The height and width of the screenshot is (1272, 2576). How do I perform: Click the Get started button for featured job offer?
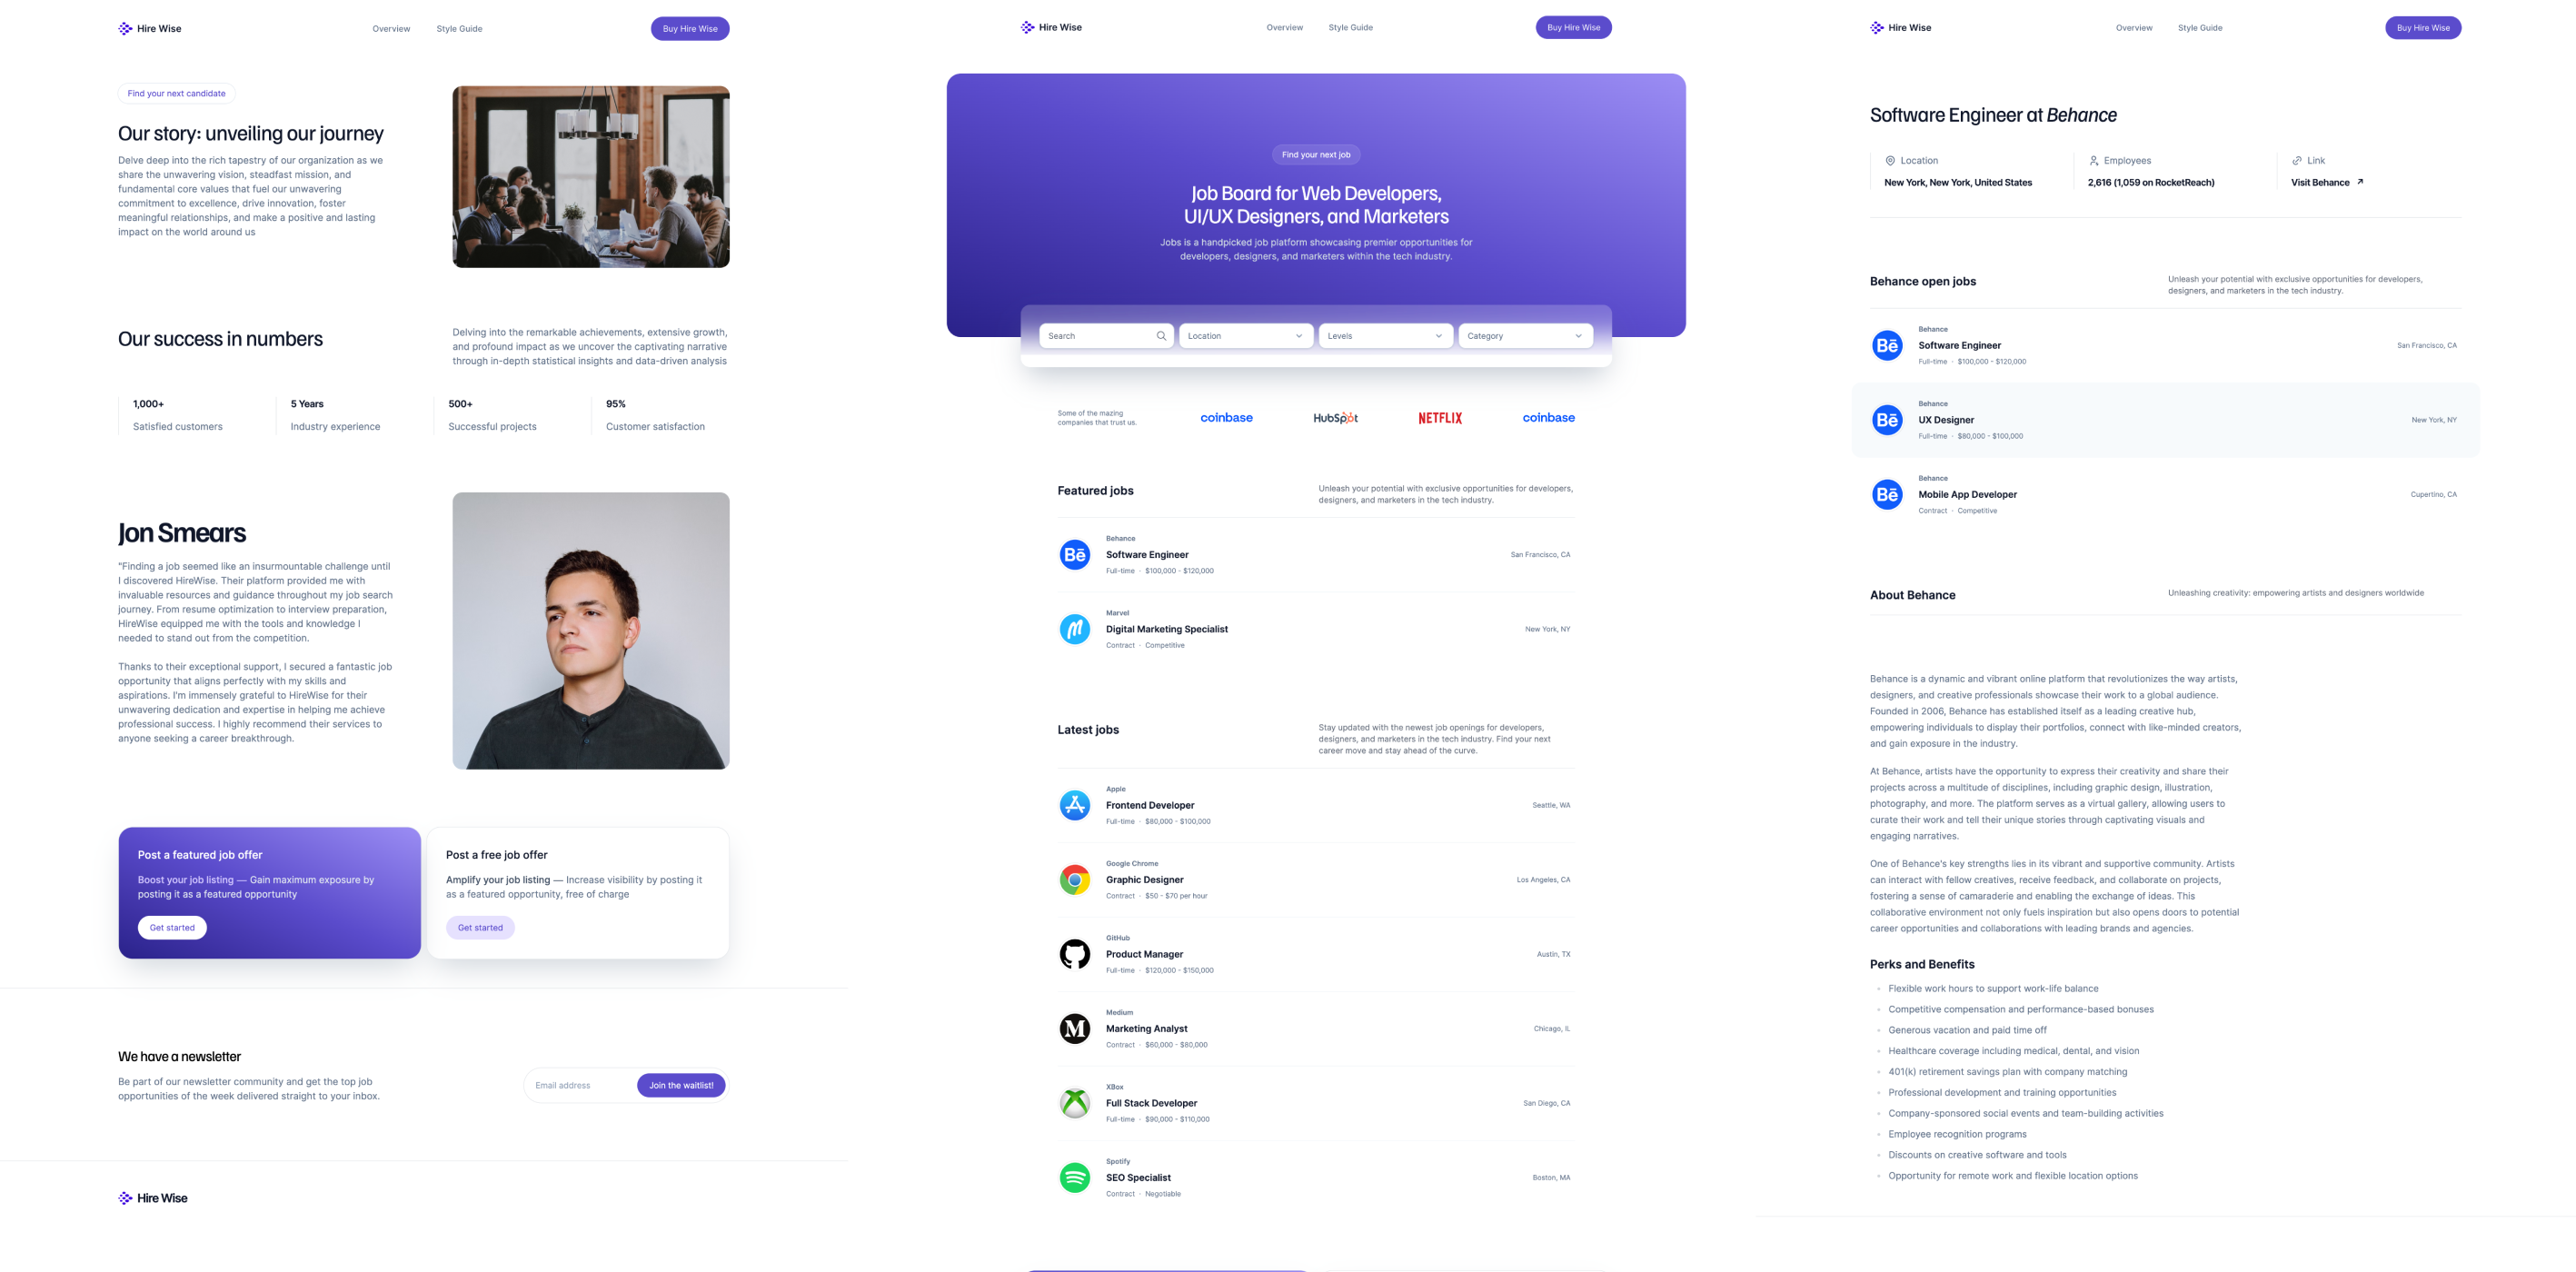[171, 925]
